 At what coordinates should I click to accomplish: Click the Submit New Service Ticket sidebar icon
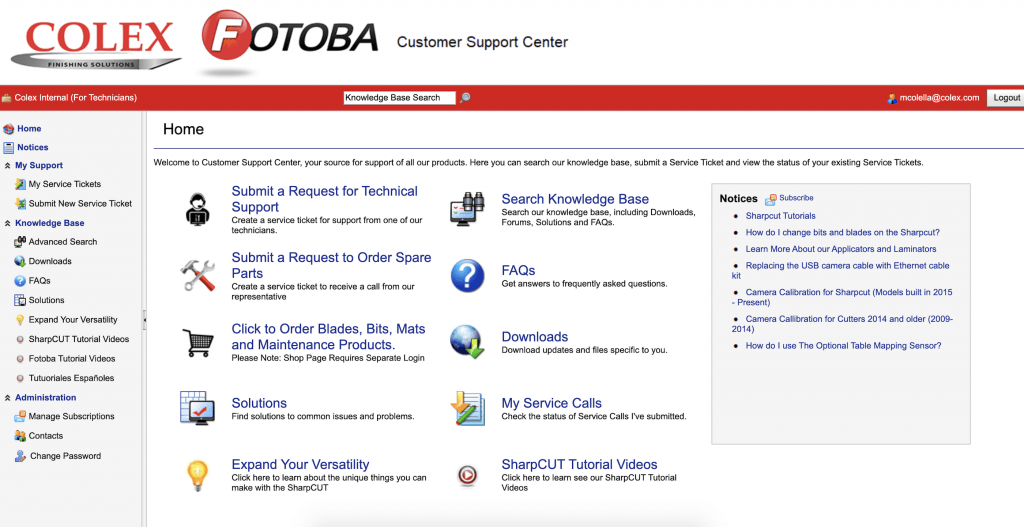pos(20,204)
